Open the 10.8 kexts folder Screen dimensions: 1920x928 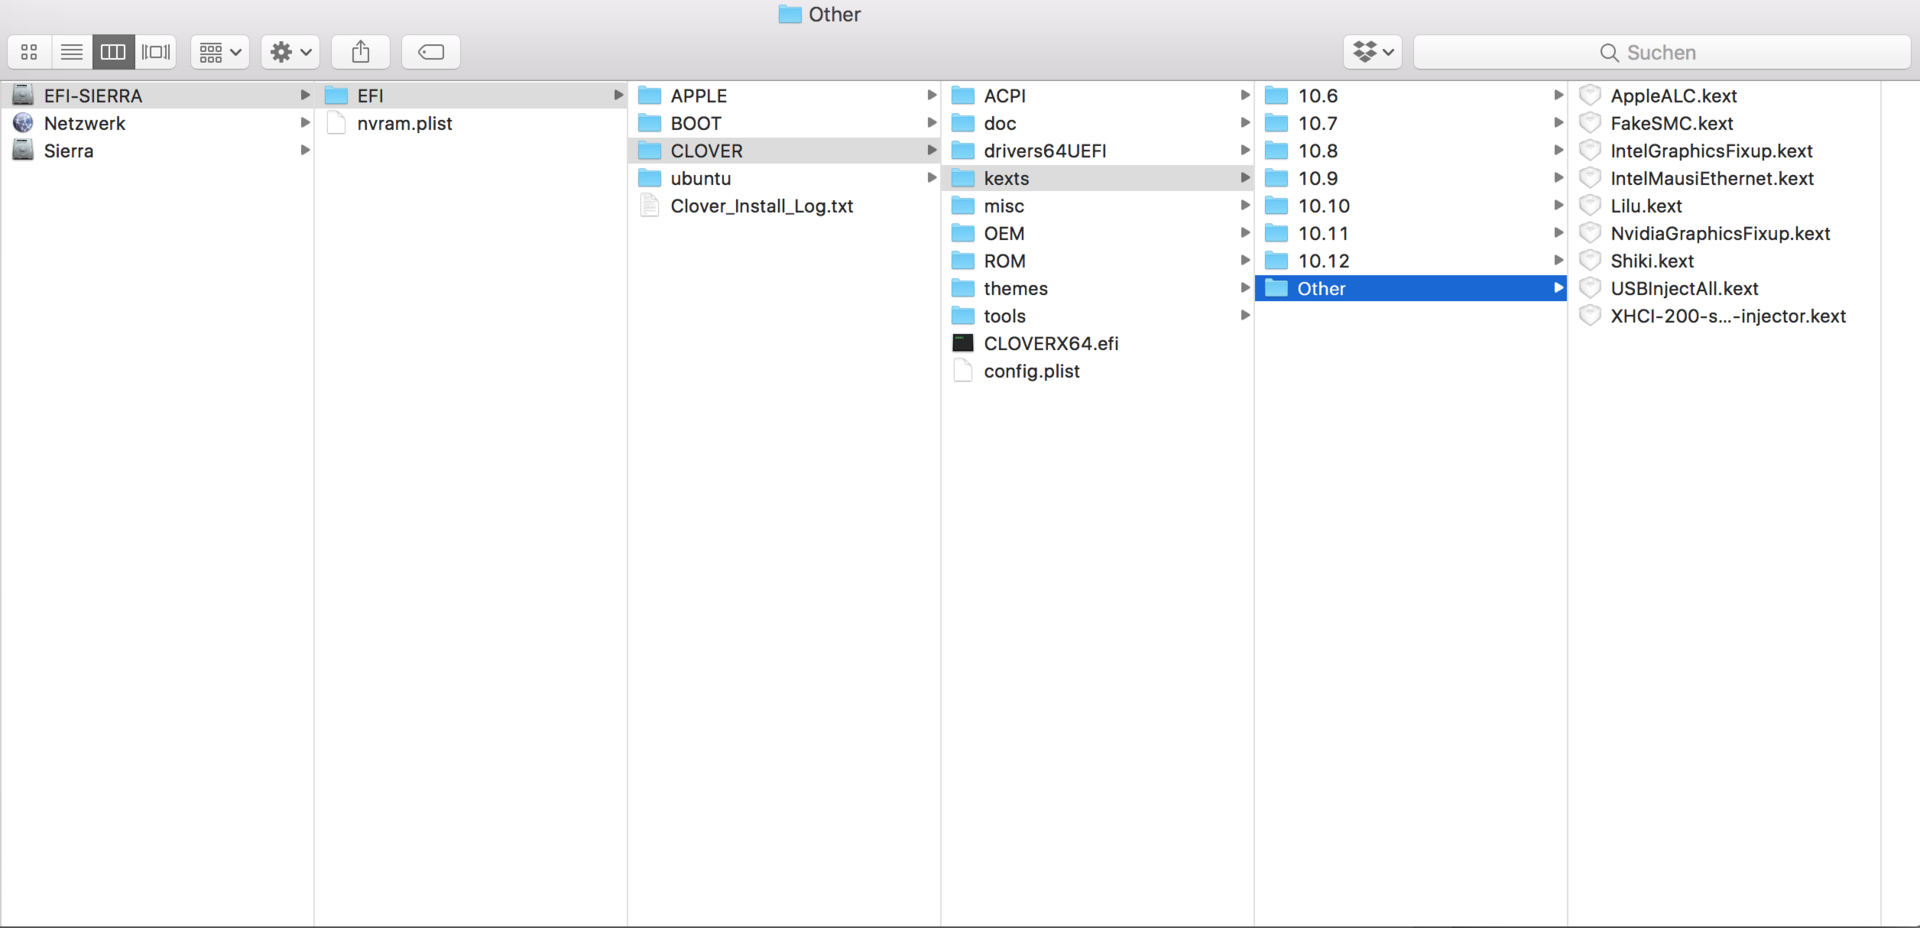tap(1410, 150)
